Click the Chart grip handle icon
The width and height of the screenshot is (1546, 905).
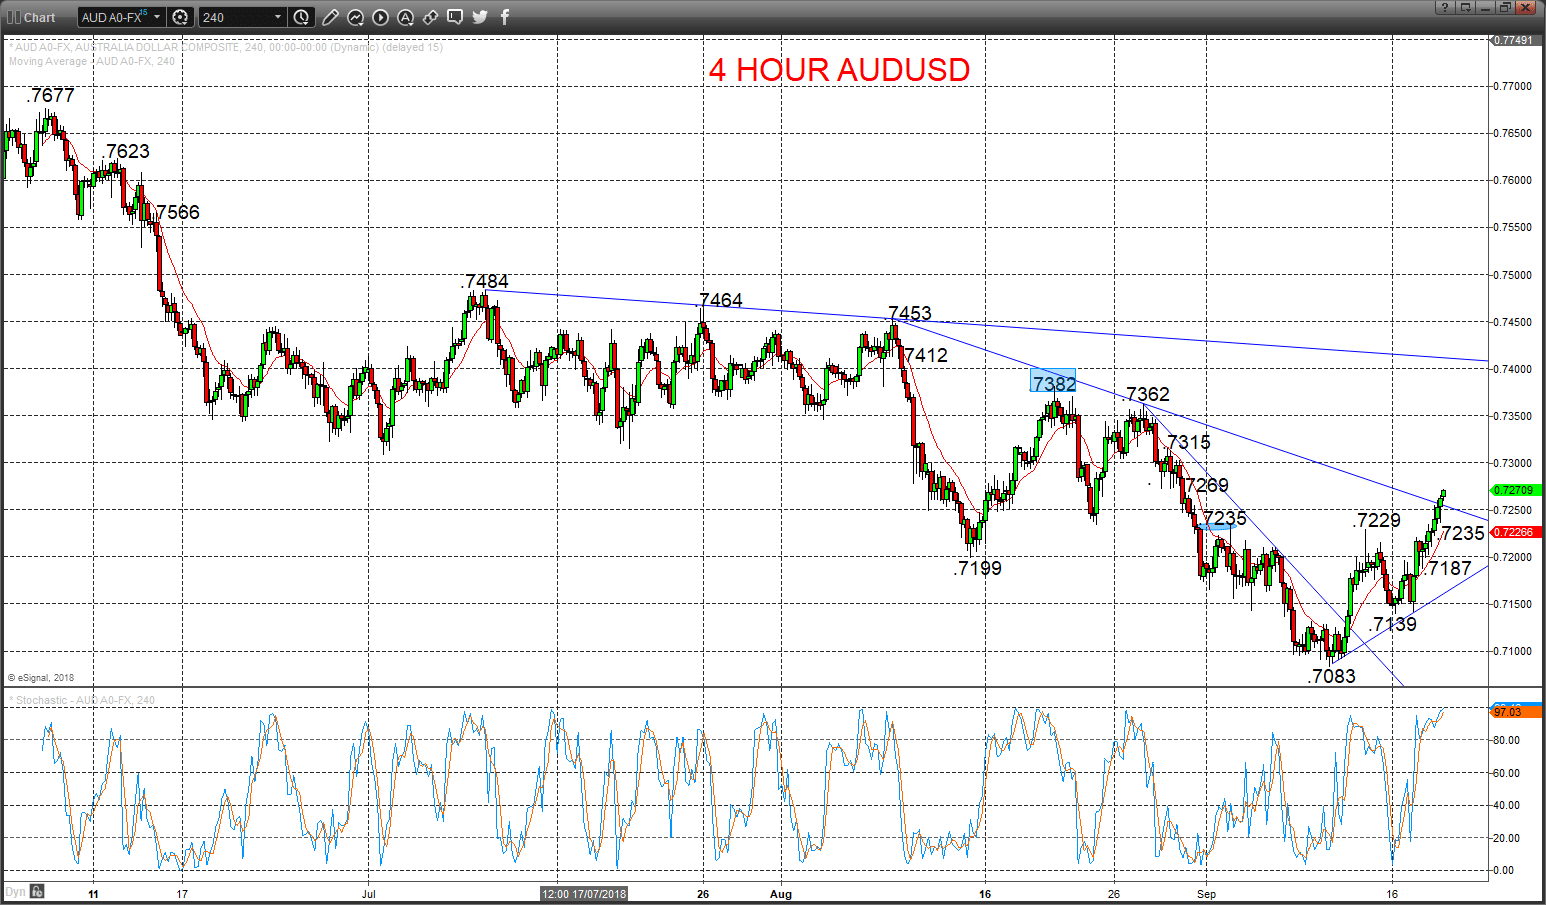click(x=14, y=17)
